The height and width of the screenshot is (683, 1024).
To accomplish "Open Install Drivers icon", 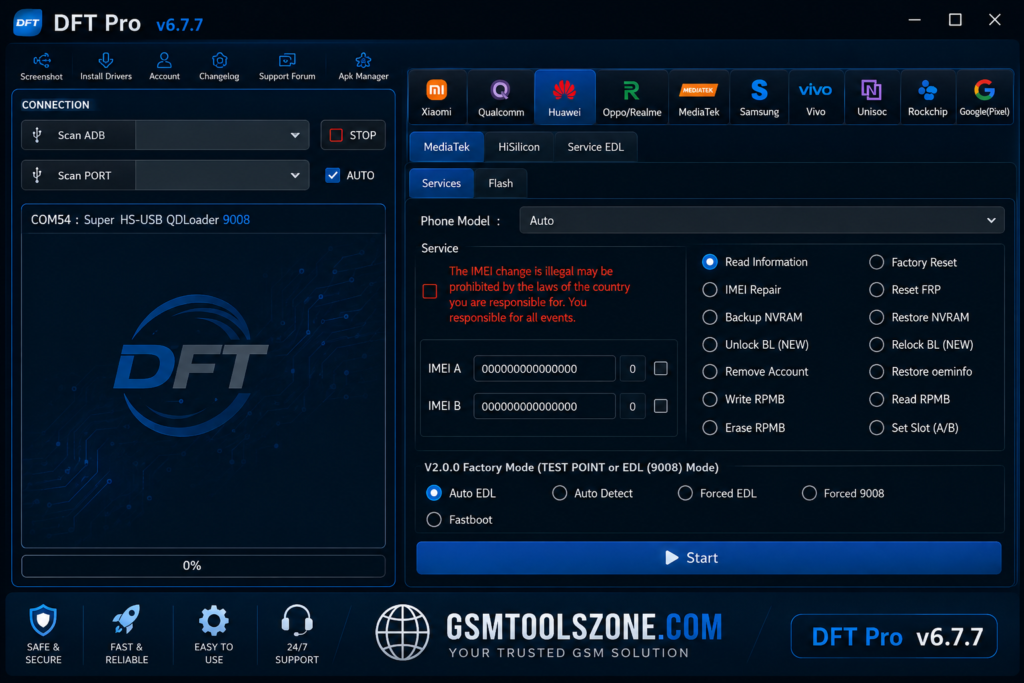I will pos(106,60).
